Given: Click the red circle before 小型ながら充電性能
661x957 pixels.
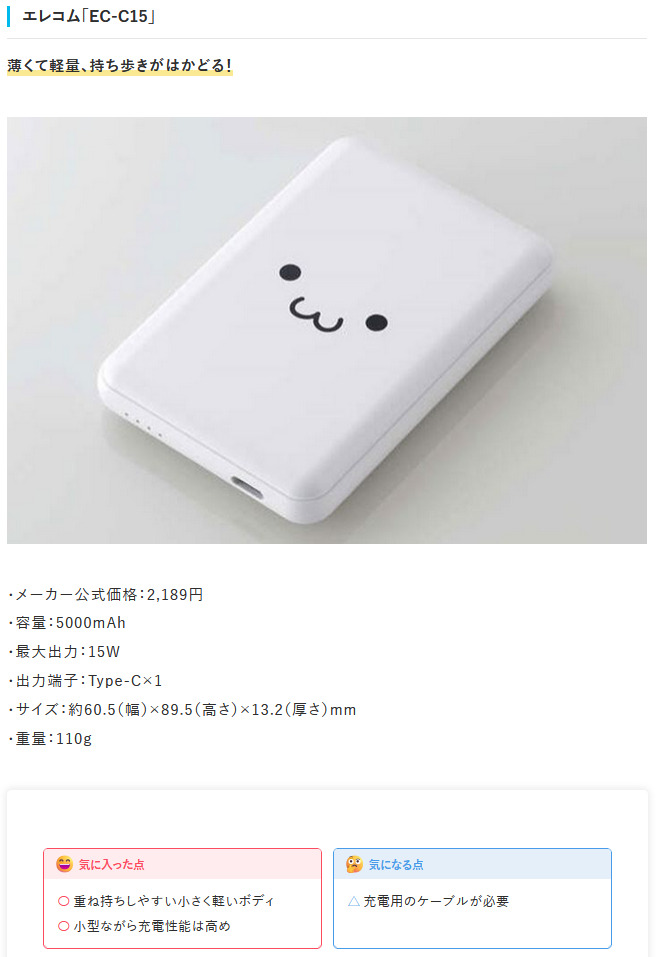Looking at the screenshot, I should 63,926.
